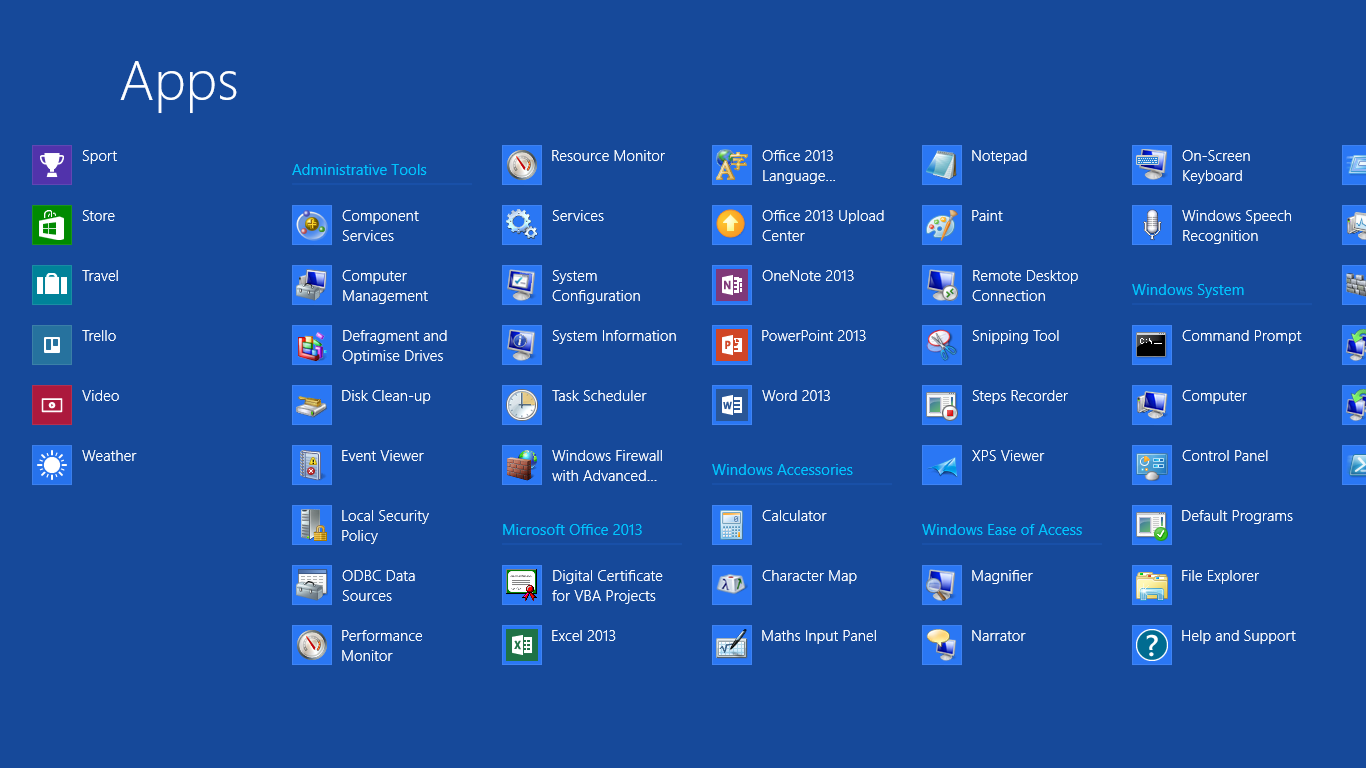Click the "Character Map" label
The width and height of the screenshot is (1366, 768).
point(809,577)
